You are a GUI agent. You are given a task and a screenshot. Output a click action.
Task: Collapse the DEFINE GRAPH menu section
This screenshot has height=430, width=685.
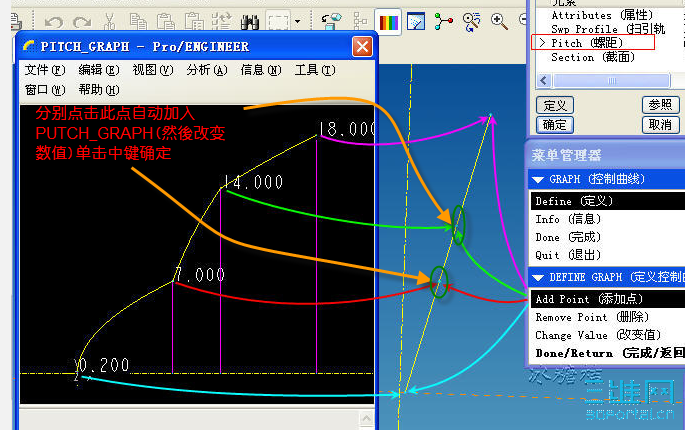(538, 278)
